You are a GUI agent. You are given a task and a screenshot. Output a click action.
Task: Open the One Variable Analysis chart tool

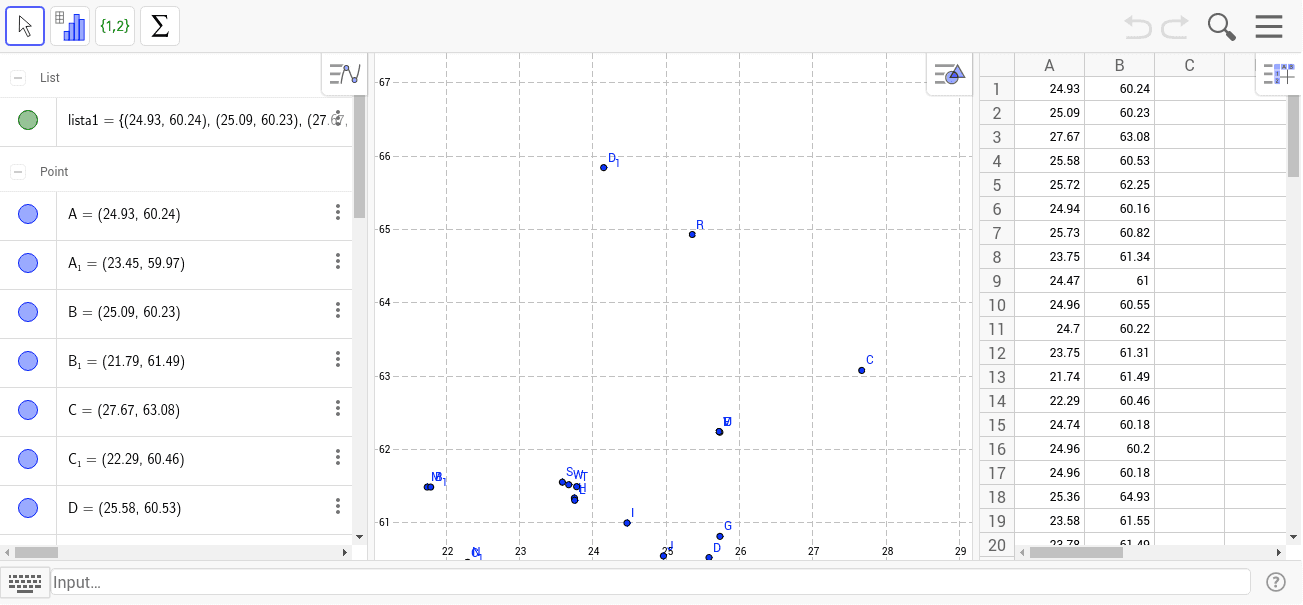(70, 26)
